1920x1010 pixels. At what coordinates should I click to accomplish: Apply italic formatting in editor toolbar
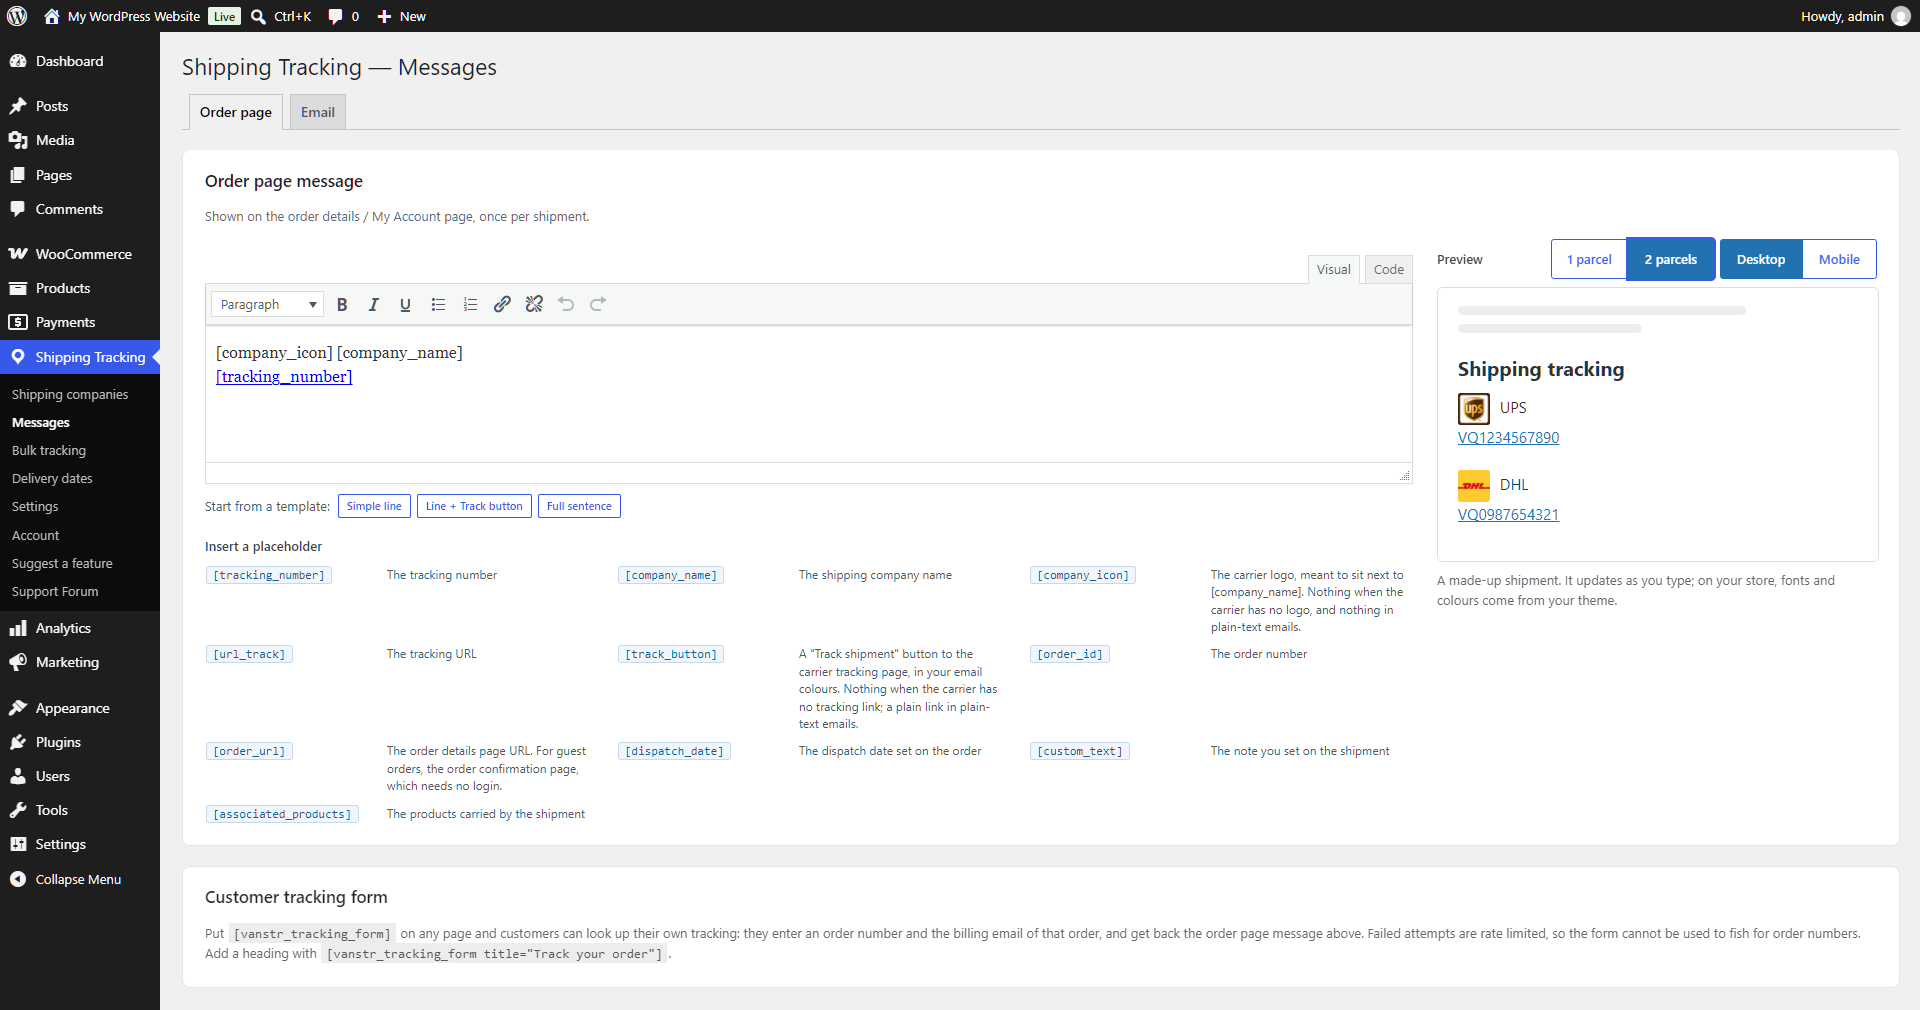click(373, 304)
